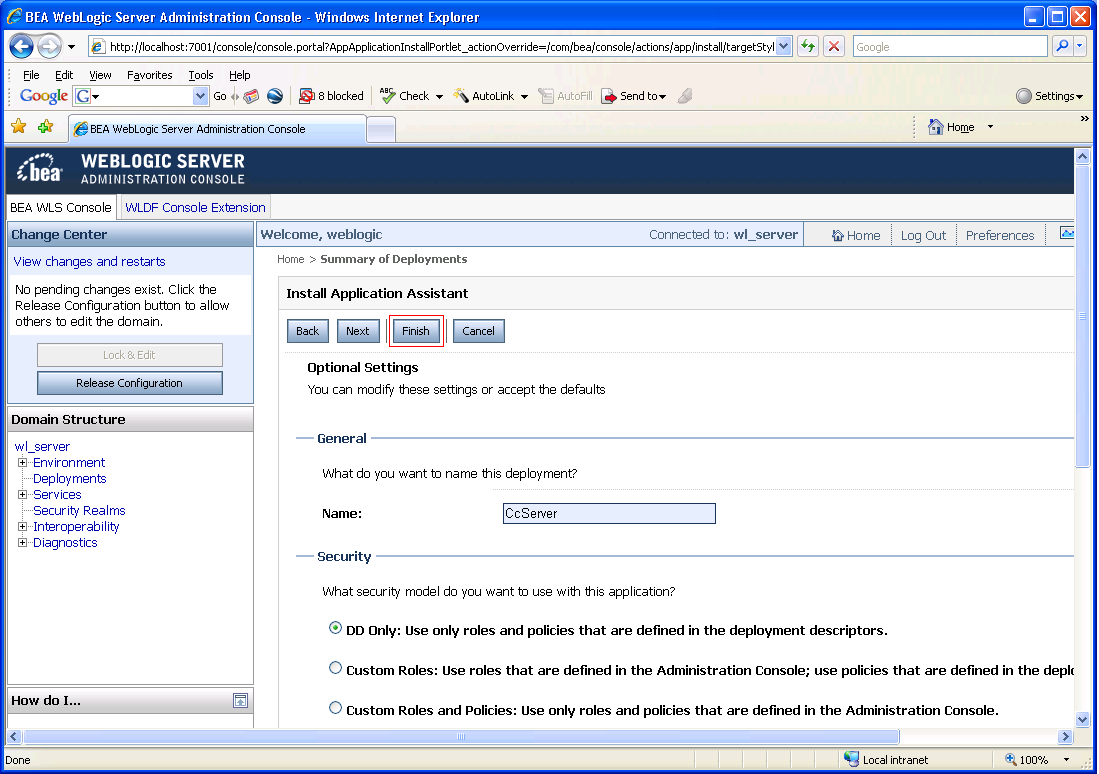This screenshot has height=774, width=1099.
Task: Select the Custom Roles and Policies option
Action: click(x=336, y=708)
